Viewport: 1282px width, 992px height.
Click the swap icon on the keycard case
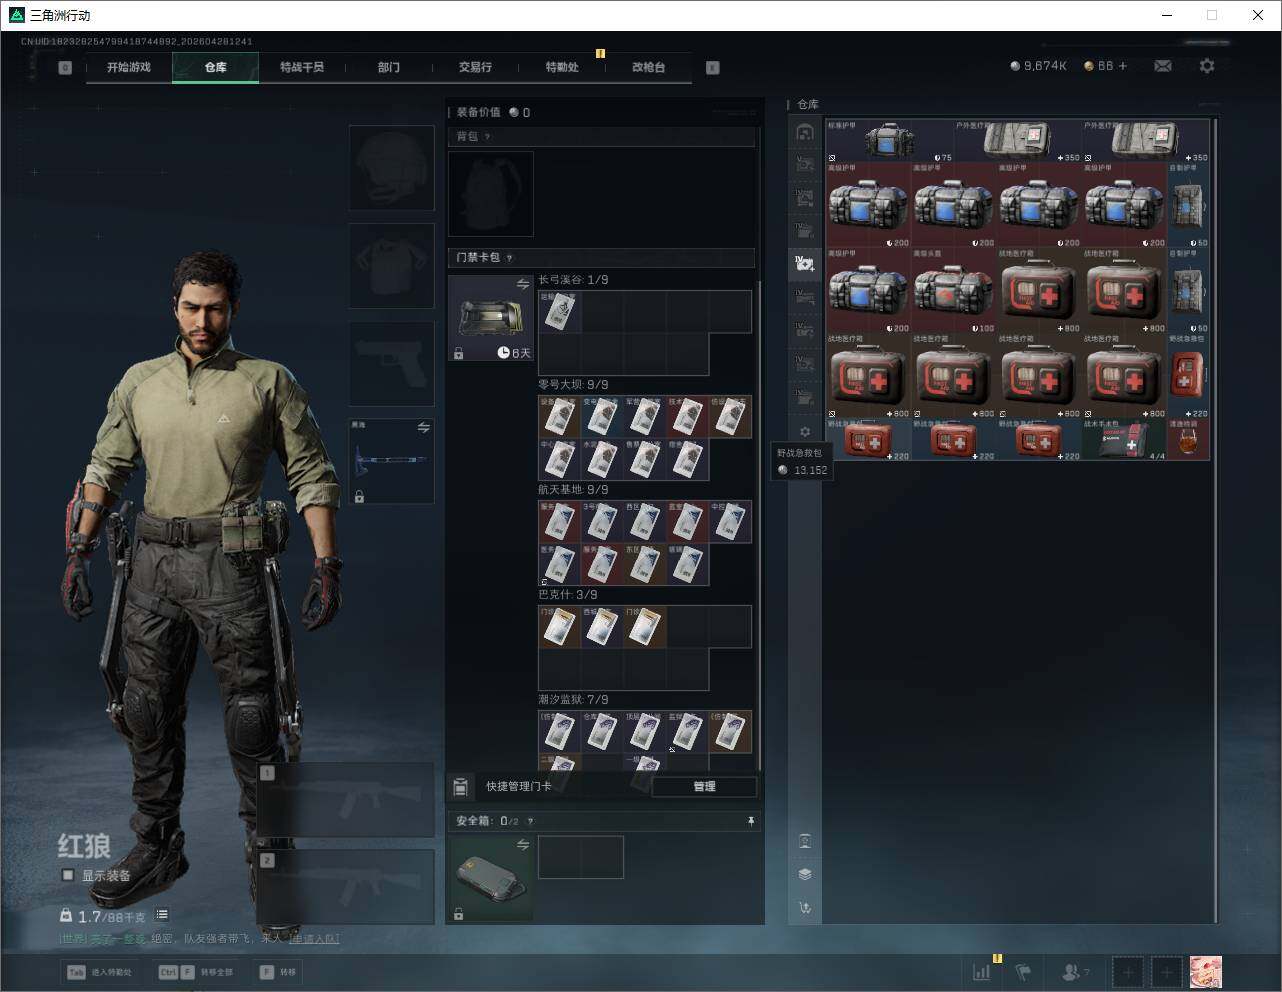523,285
